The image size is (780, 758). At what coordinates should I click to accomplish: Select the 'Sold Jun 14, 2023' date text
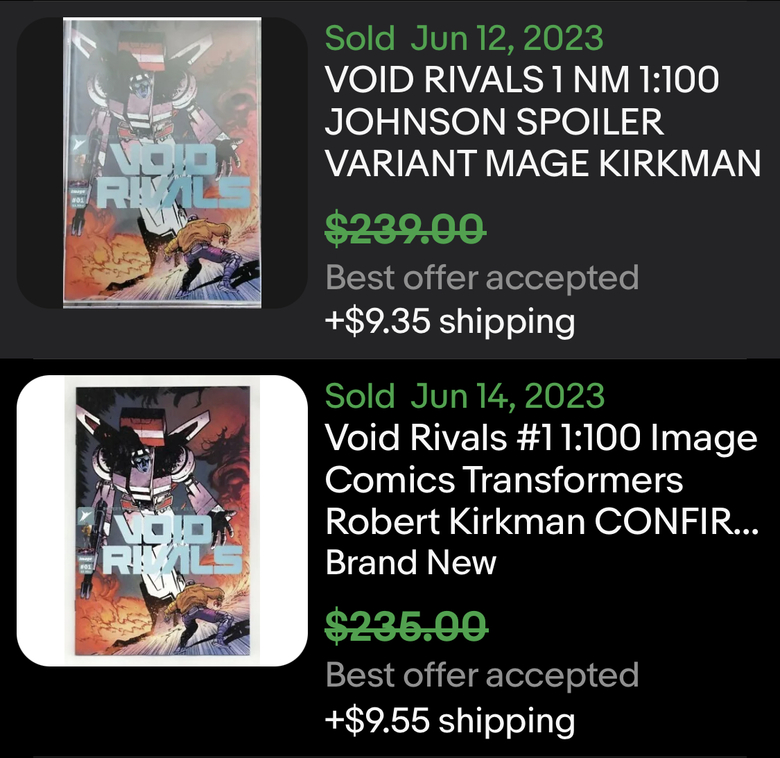click(465, 396)
